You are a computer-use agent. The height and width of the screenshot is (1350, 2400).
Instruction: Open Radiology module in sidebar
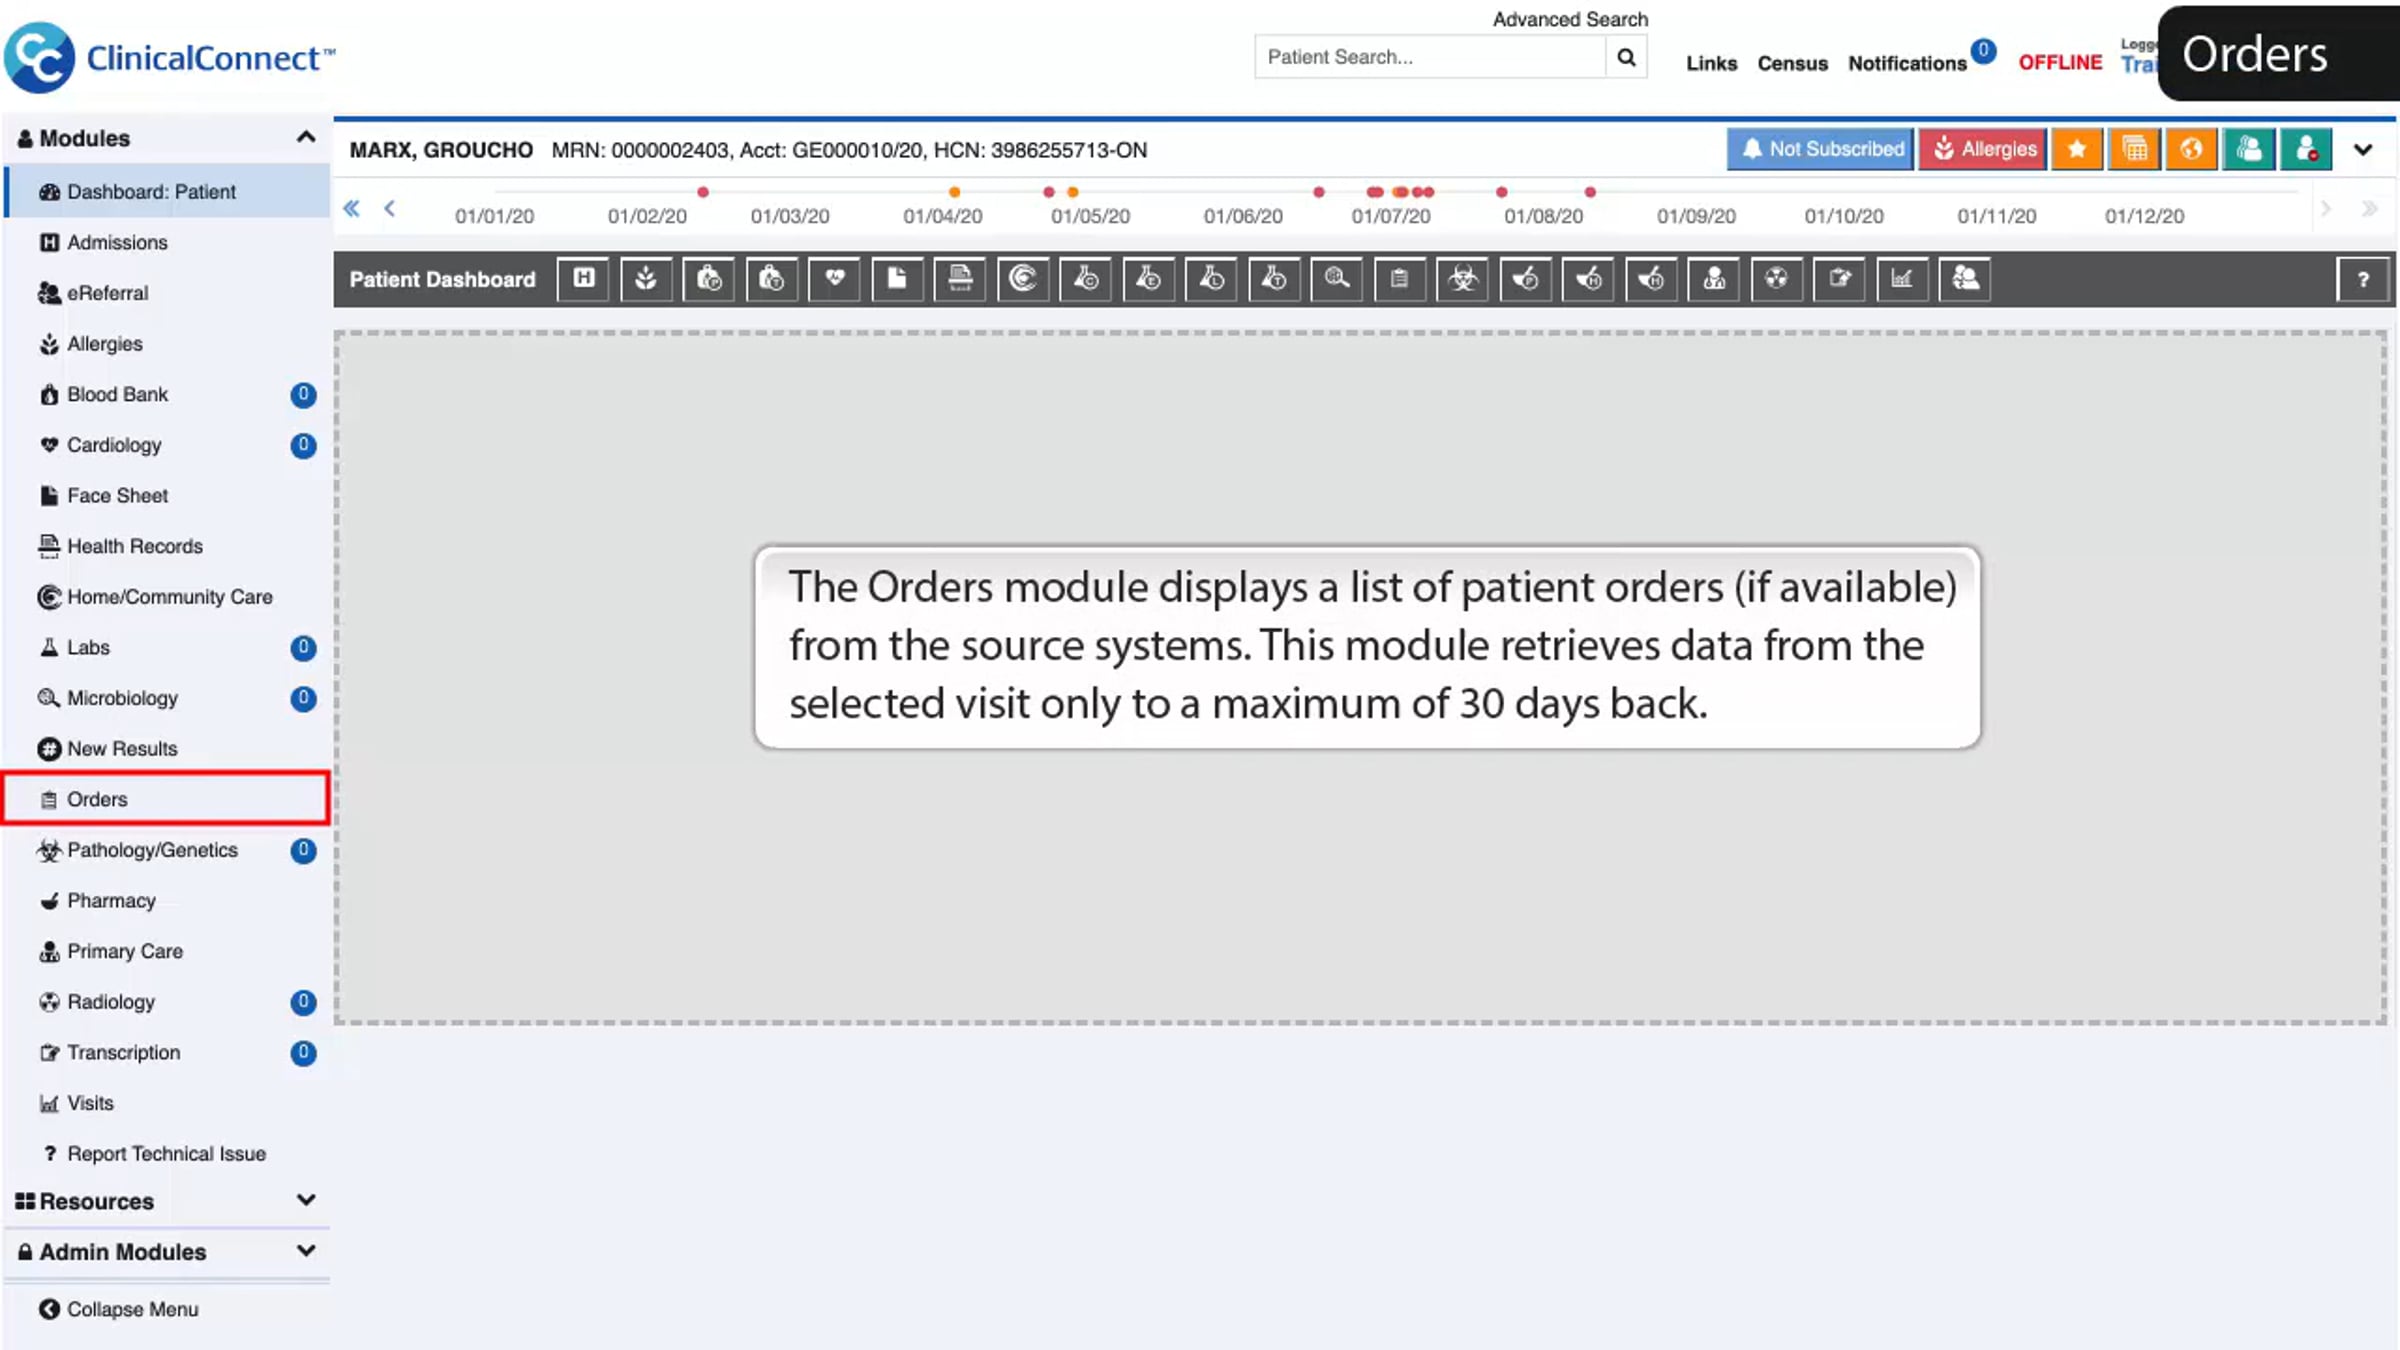[x=167, y=1001]
